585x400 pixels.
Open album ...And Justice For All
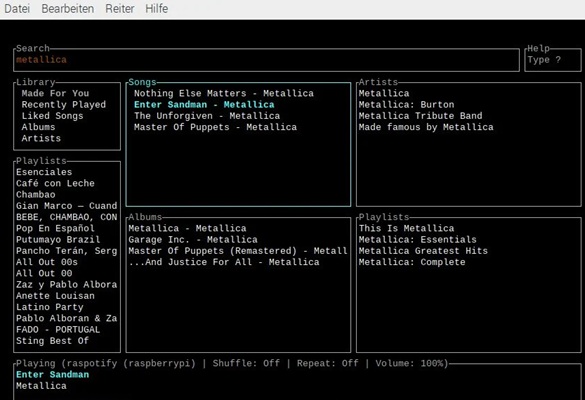click(224, 262)
